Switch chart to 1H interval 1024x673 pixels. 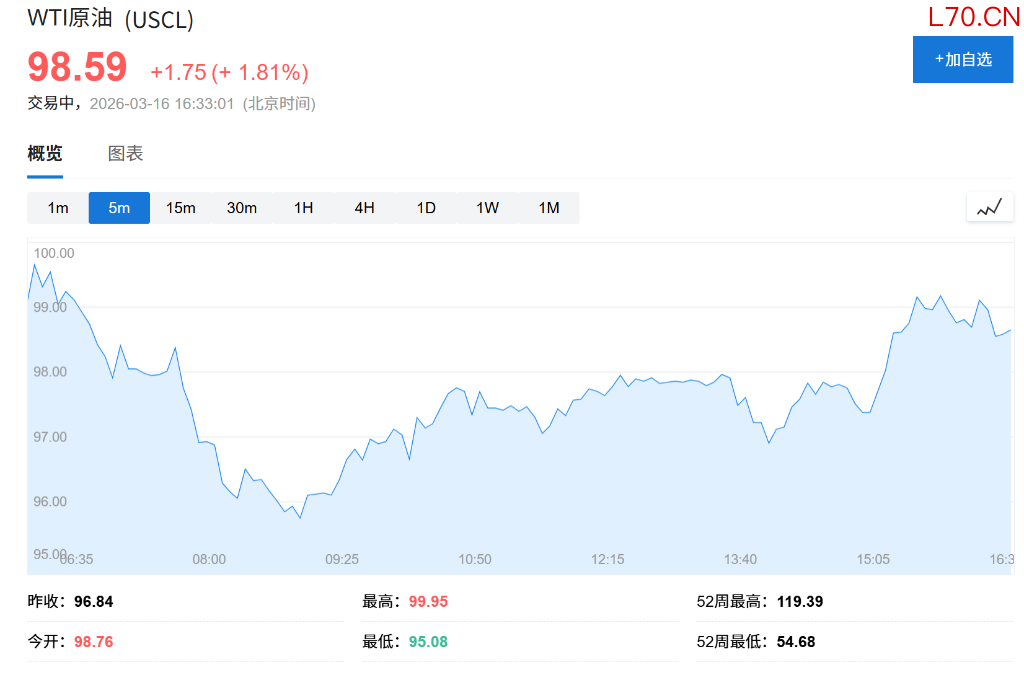(303, 208)
